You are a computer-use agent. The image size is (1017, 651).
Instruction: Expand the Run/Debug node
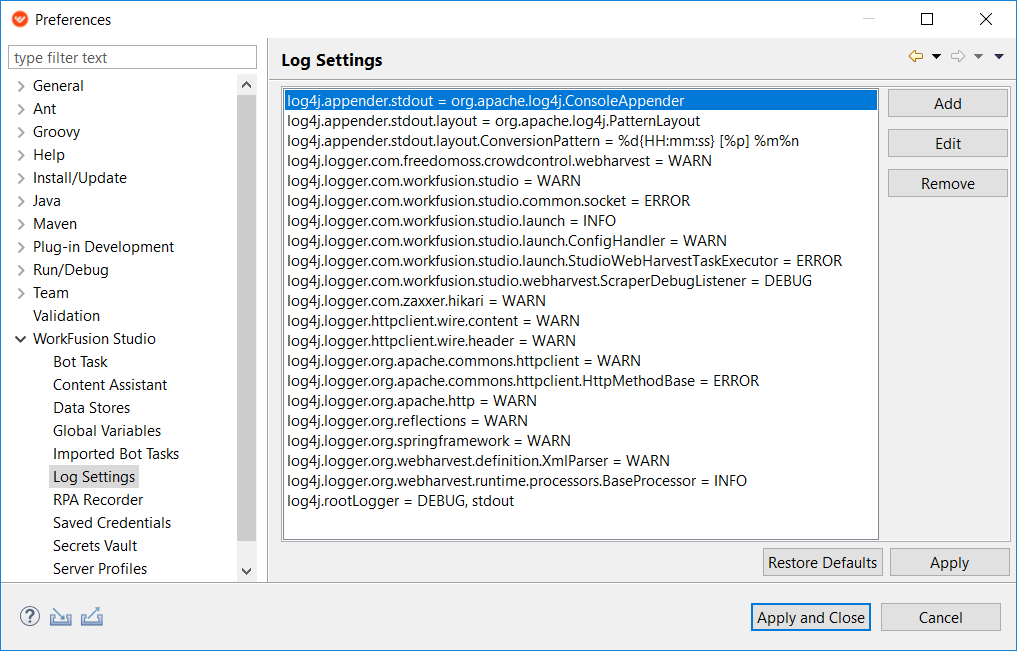click(x=21, y=270)
